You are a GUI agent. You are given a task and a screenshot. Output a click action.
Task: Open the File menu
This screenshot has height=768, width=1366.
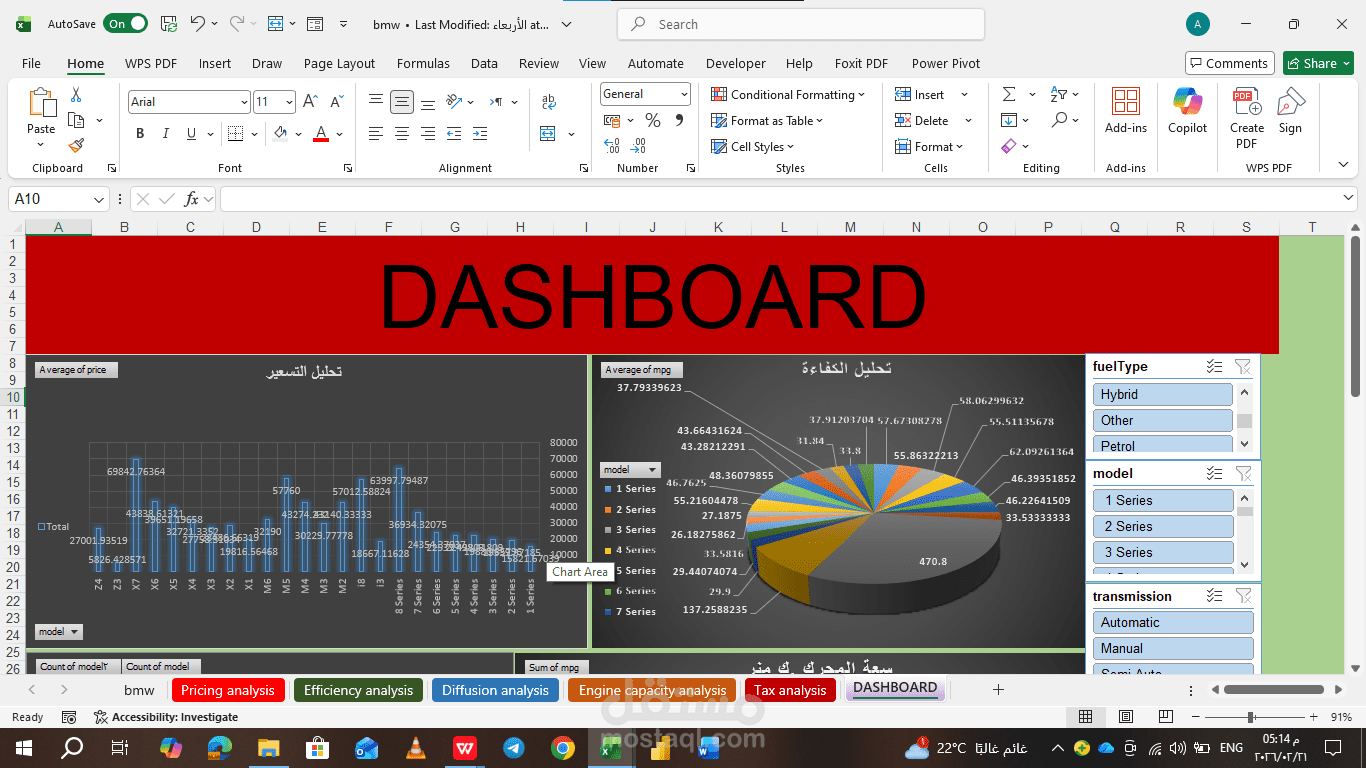point(31,63)
